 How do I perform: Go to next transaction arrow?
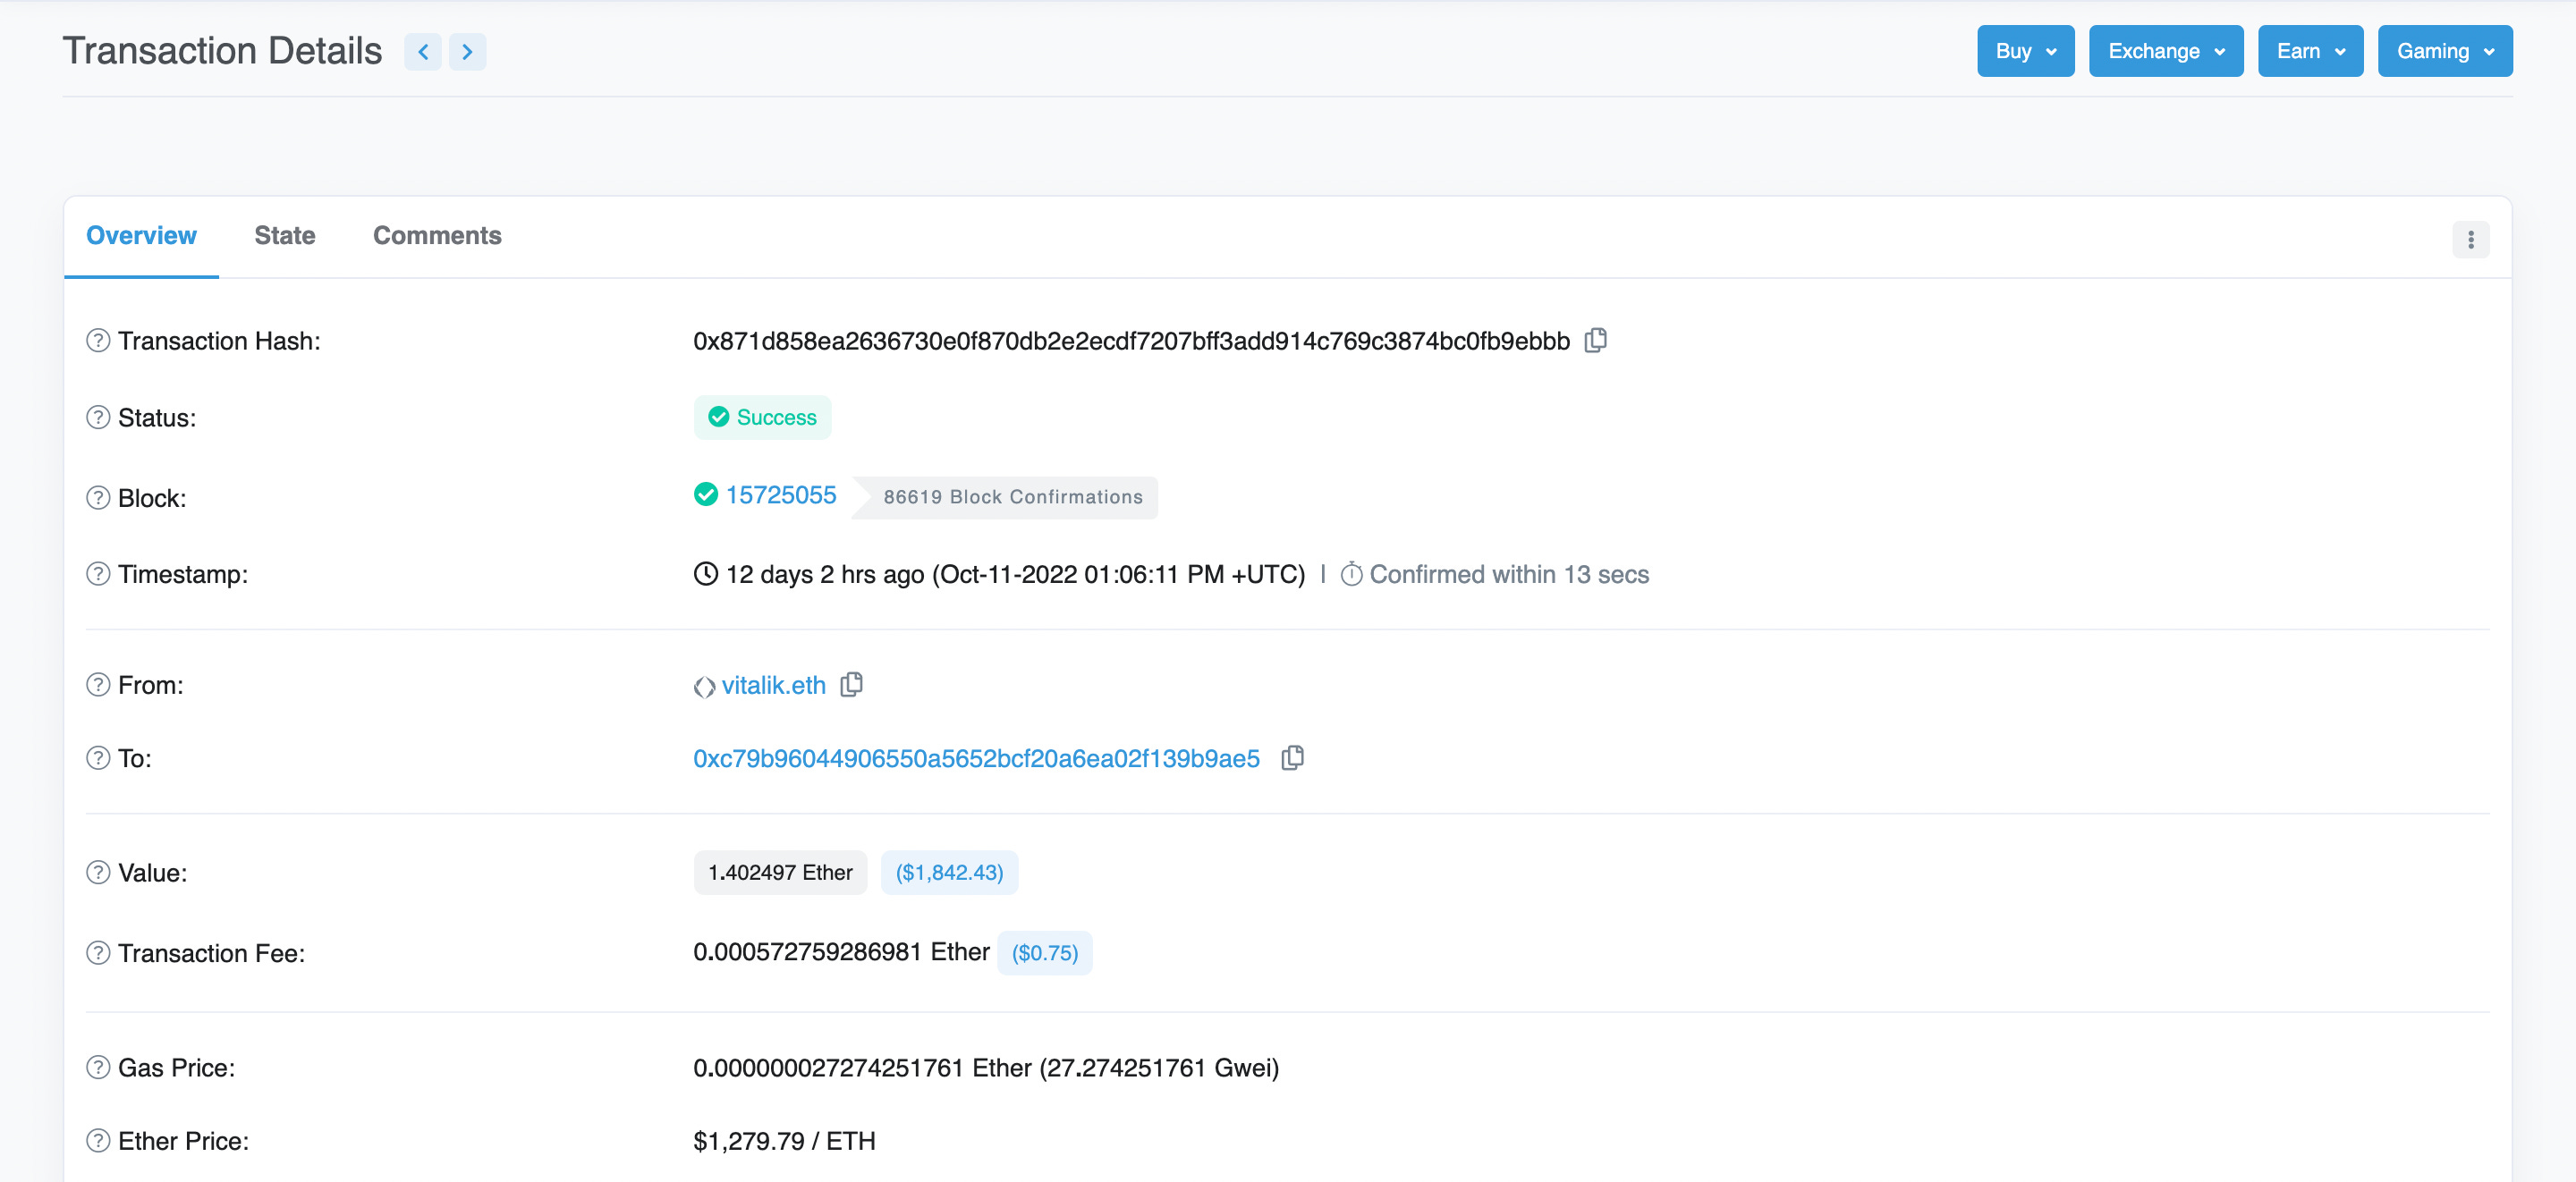coord(467,51)
